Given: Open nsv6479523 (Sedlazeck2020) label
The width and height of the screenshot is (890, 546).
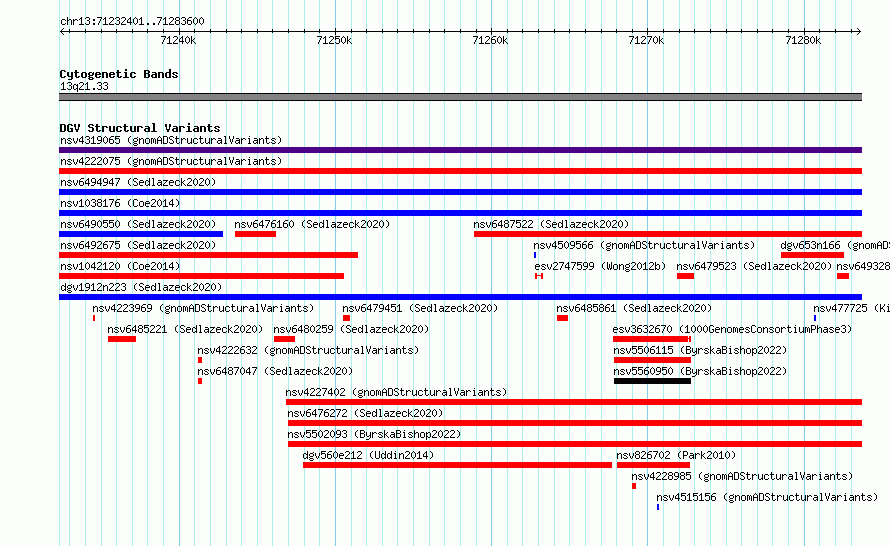Looking at the screenshot, I should tap(754, 266).
